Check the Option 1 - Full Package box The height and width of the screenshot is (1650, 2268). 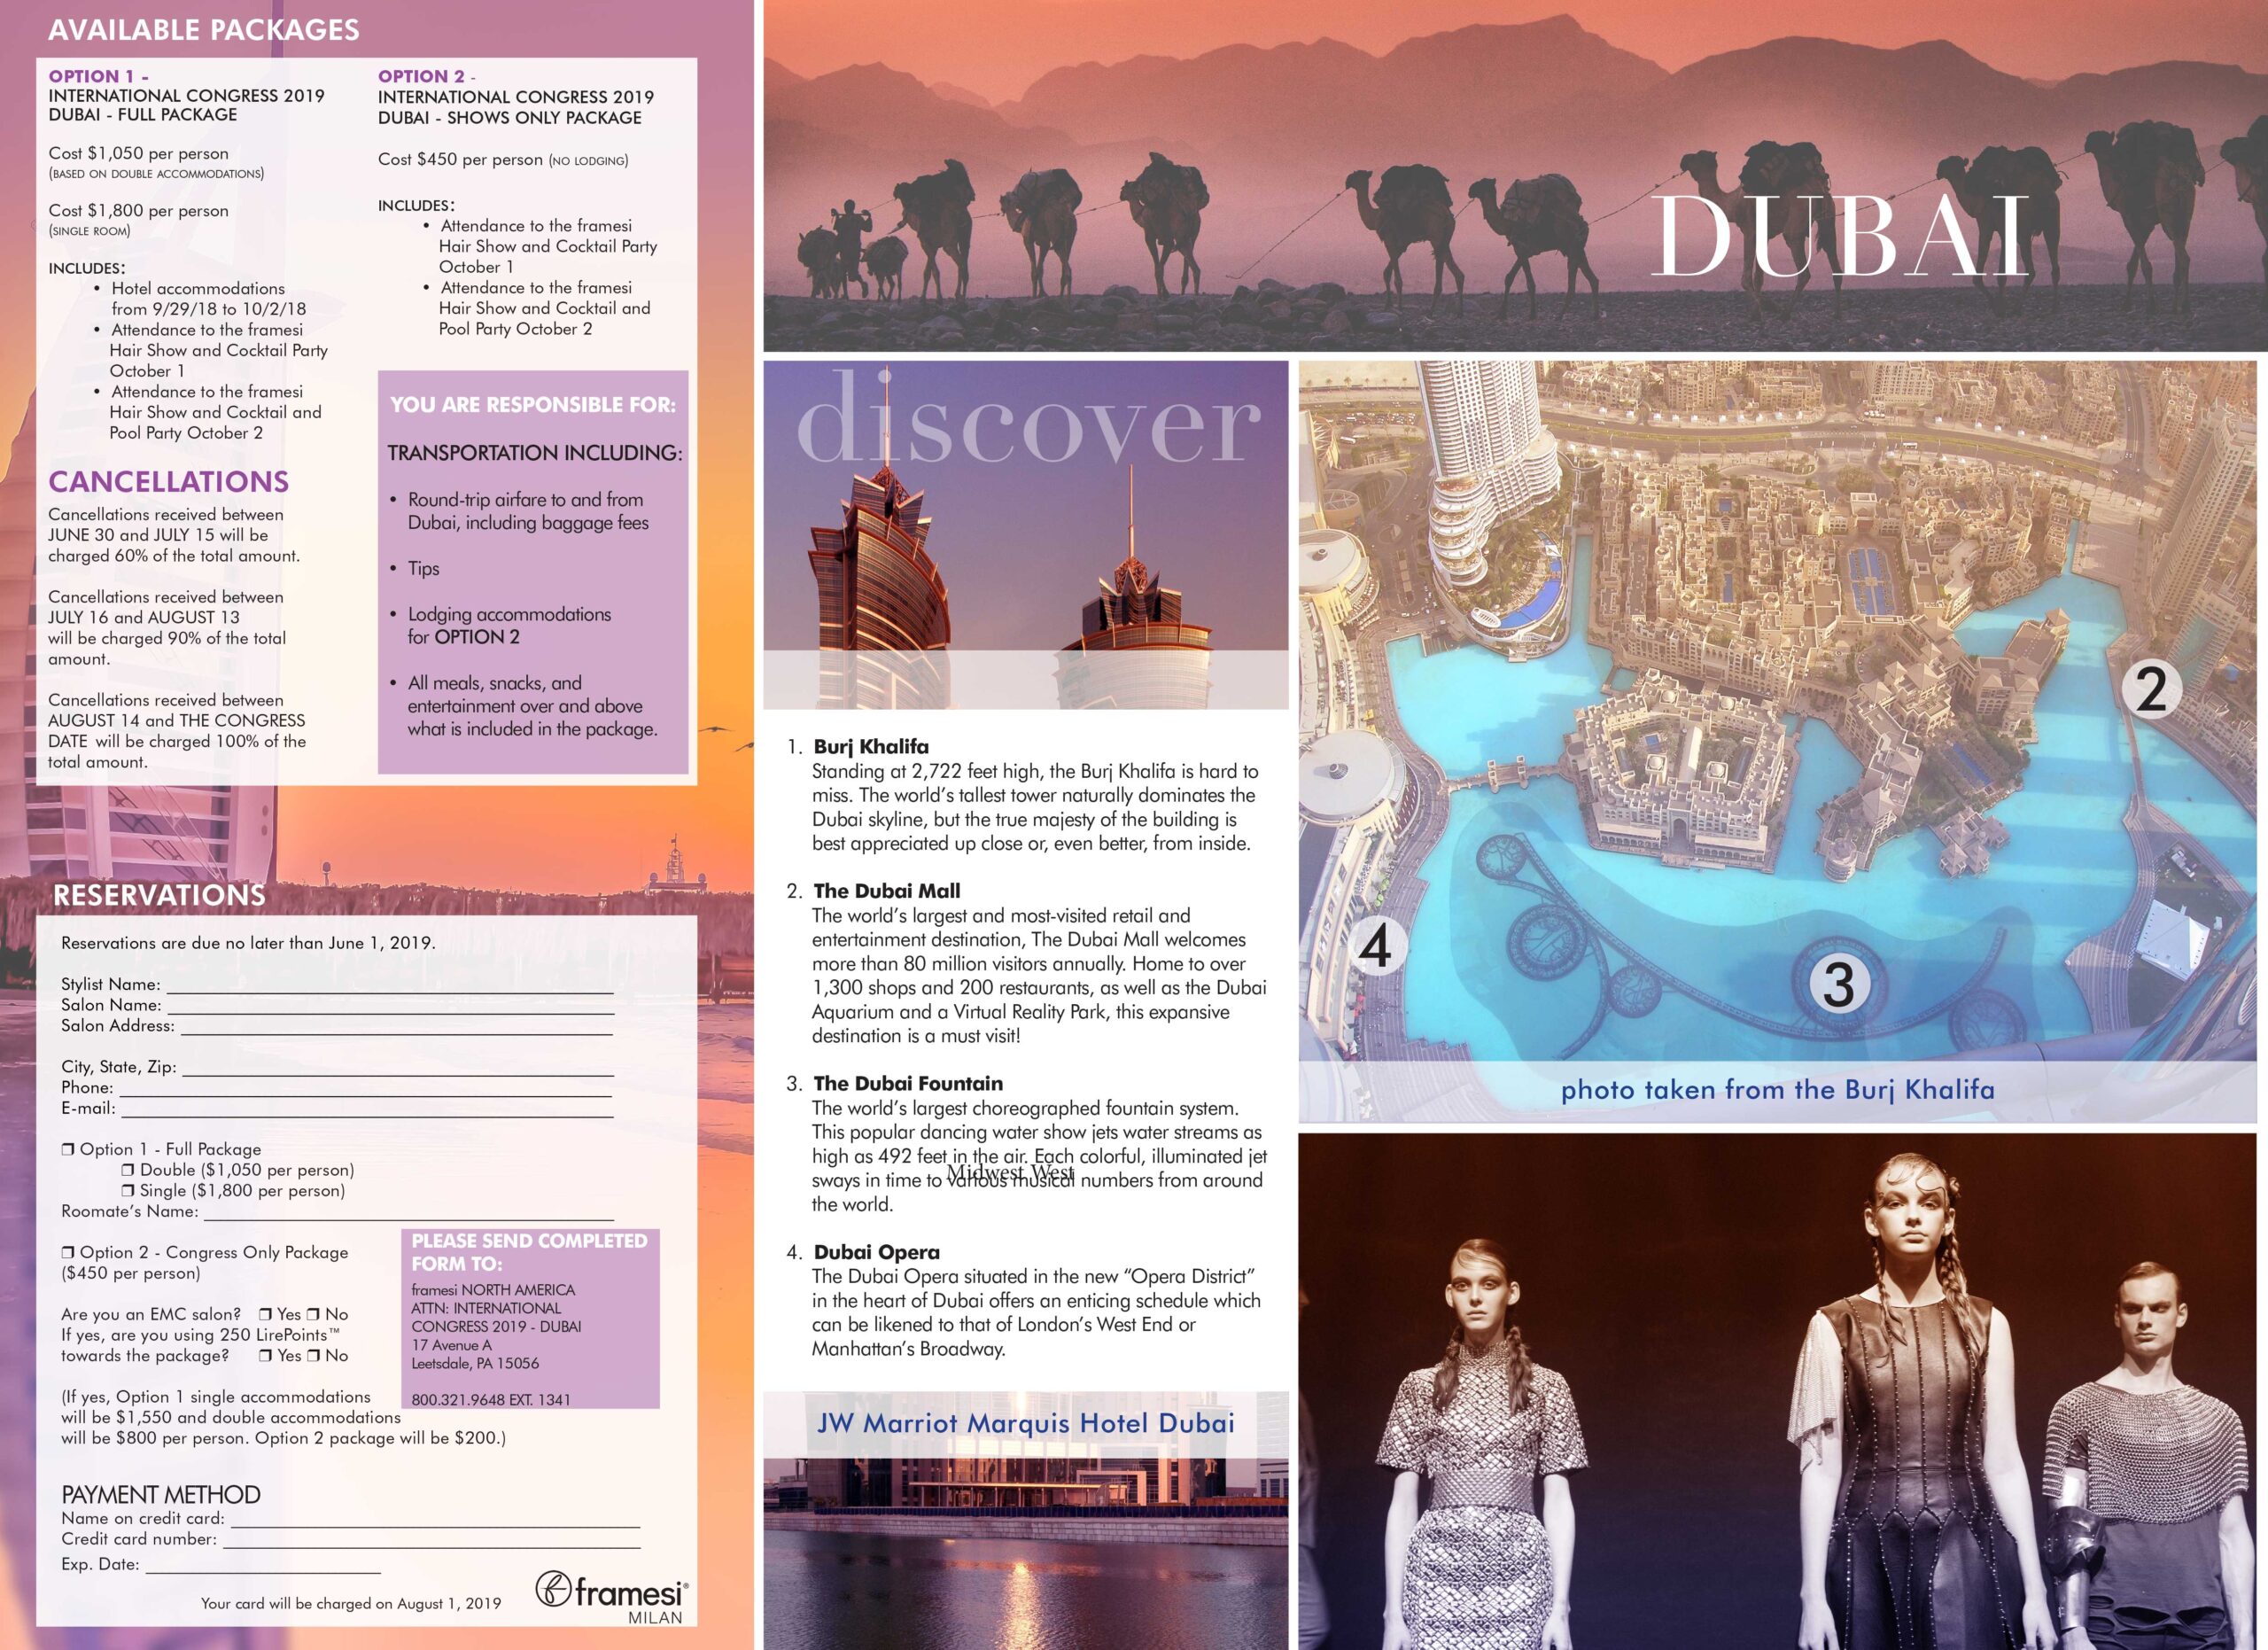pyautogui.click(x=68, y=1150)
